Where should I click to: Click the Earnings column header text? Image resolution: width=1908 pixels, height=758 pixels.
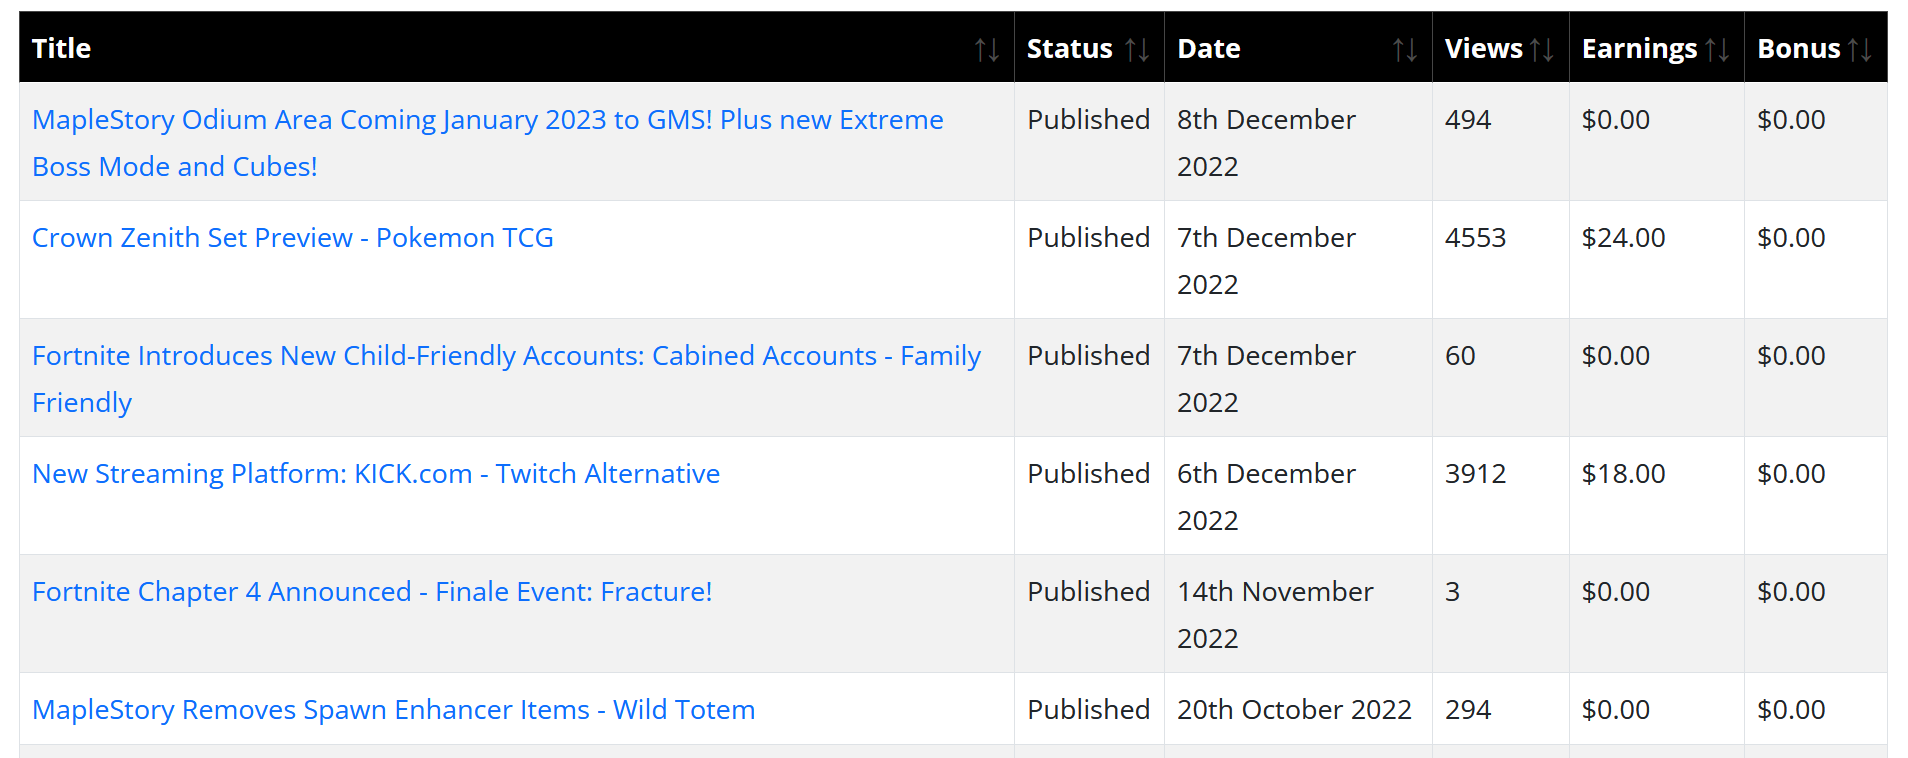[1638, 49]
